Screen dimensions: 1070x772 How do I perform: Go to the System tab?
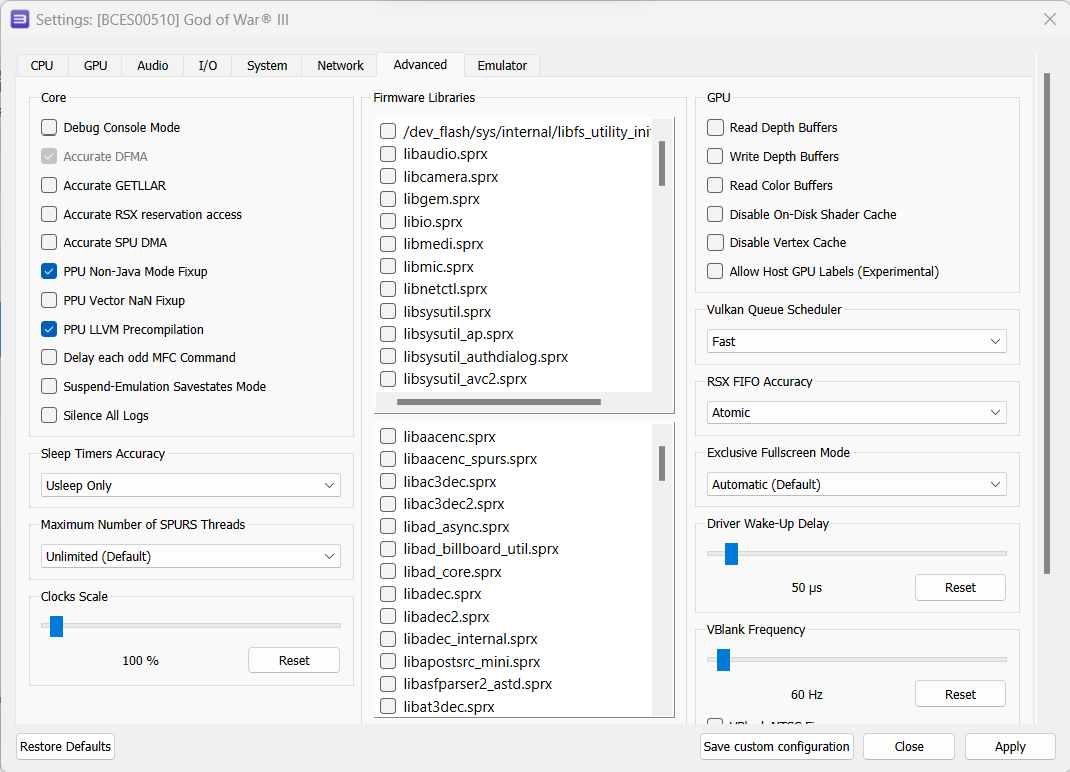[267, 66]
